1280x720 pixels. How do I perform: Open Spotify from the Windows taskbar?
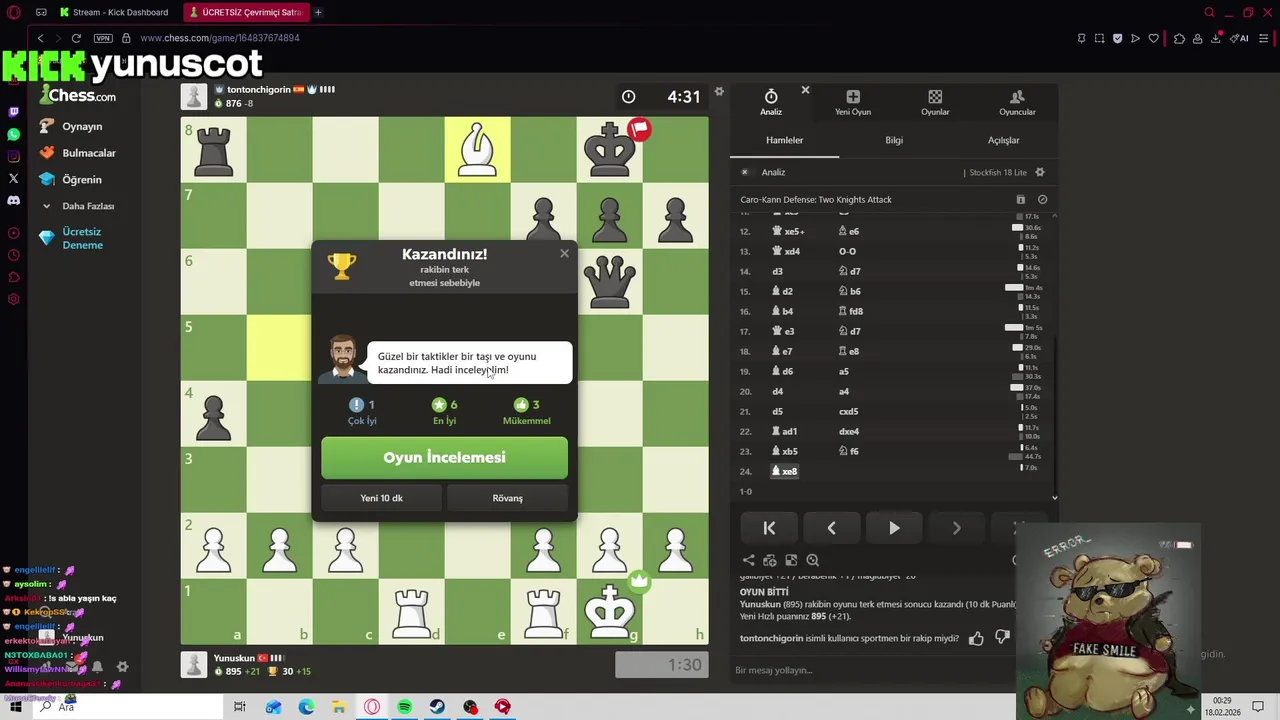404,707
